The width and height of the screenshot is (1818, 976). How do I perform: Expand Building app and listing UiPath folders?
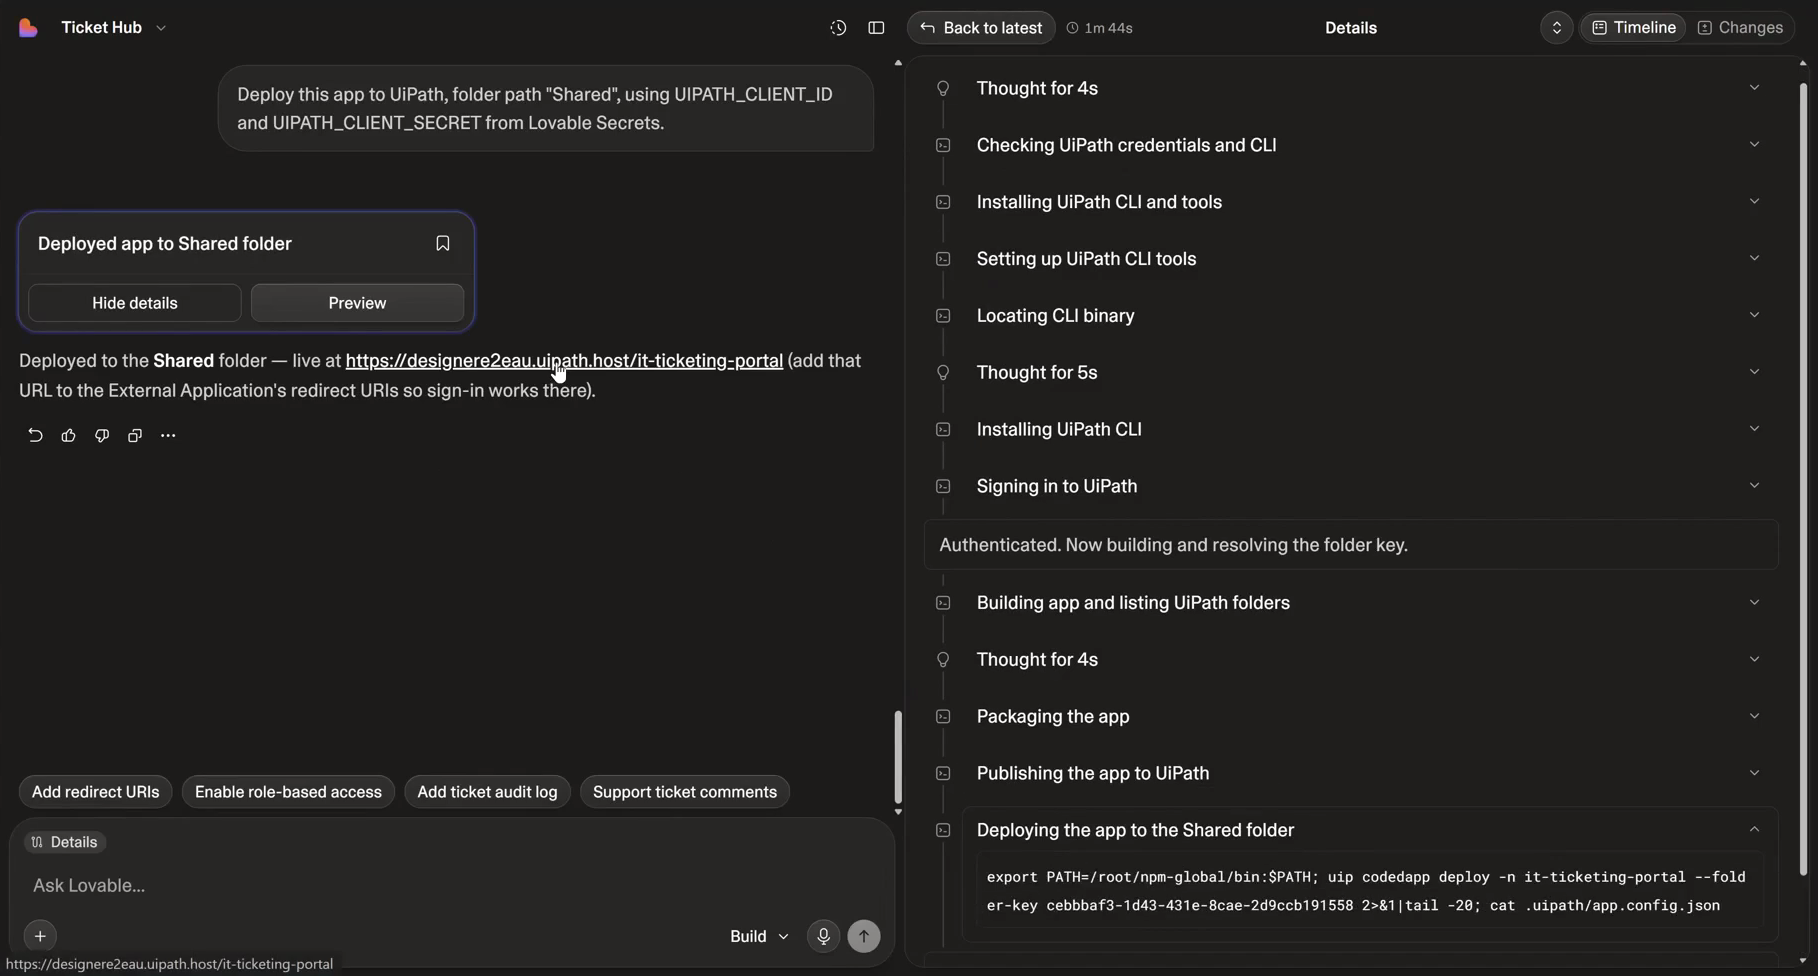(1754, 603)
